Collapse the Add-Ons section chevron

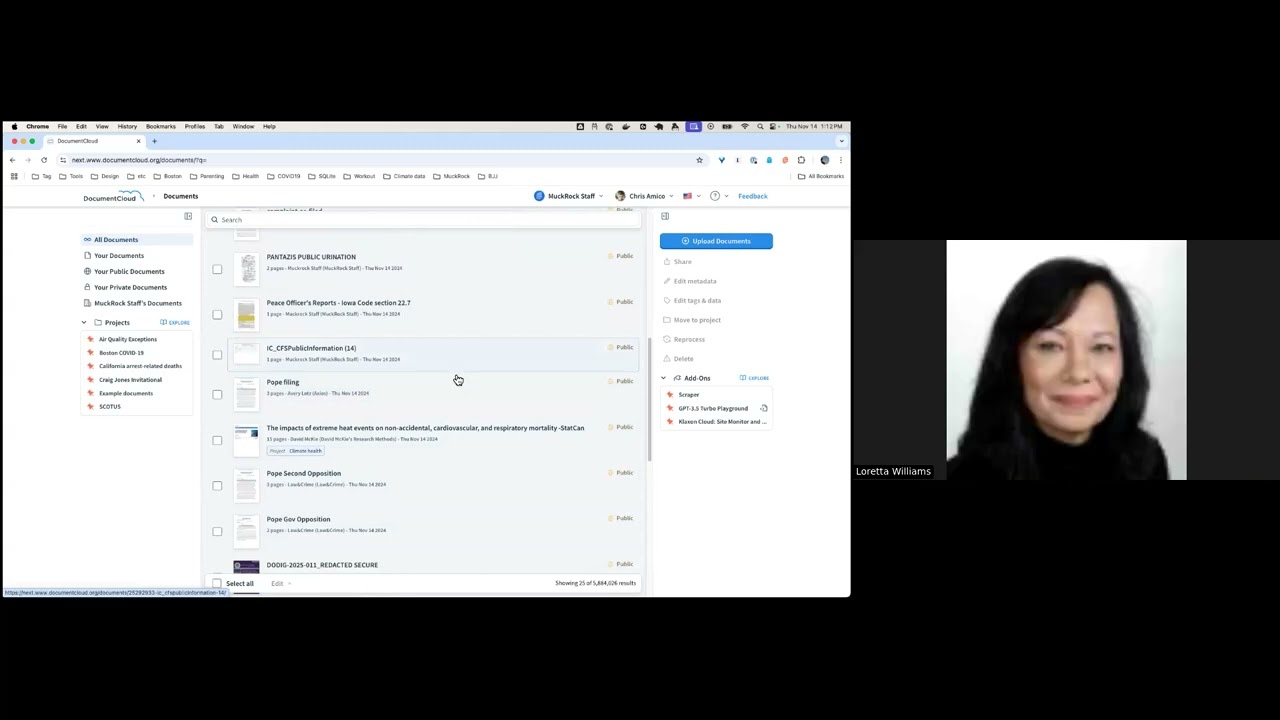[663, 378]
